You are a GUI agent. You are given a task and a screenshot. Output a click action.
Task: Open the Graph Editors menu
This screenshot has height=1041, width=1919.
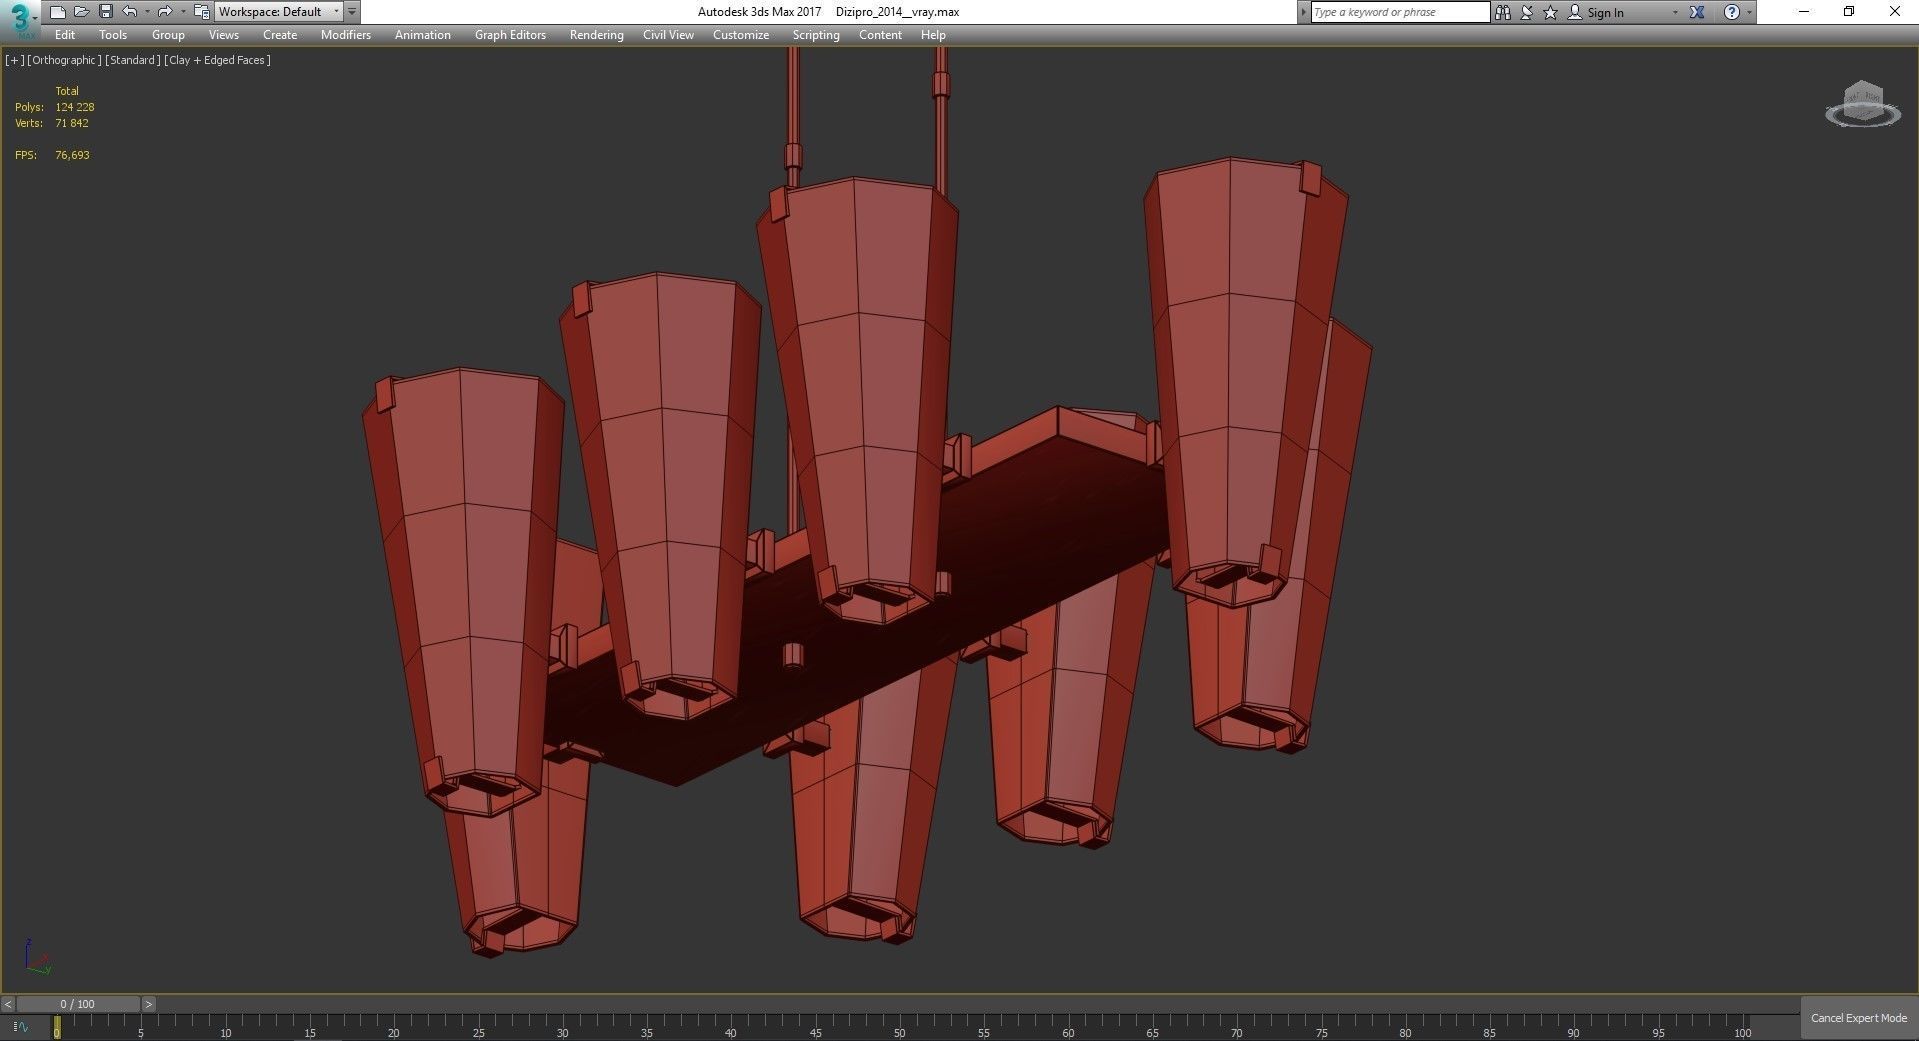pyautogui.click(x=510, y=35)
